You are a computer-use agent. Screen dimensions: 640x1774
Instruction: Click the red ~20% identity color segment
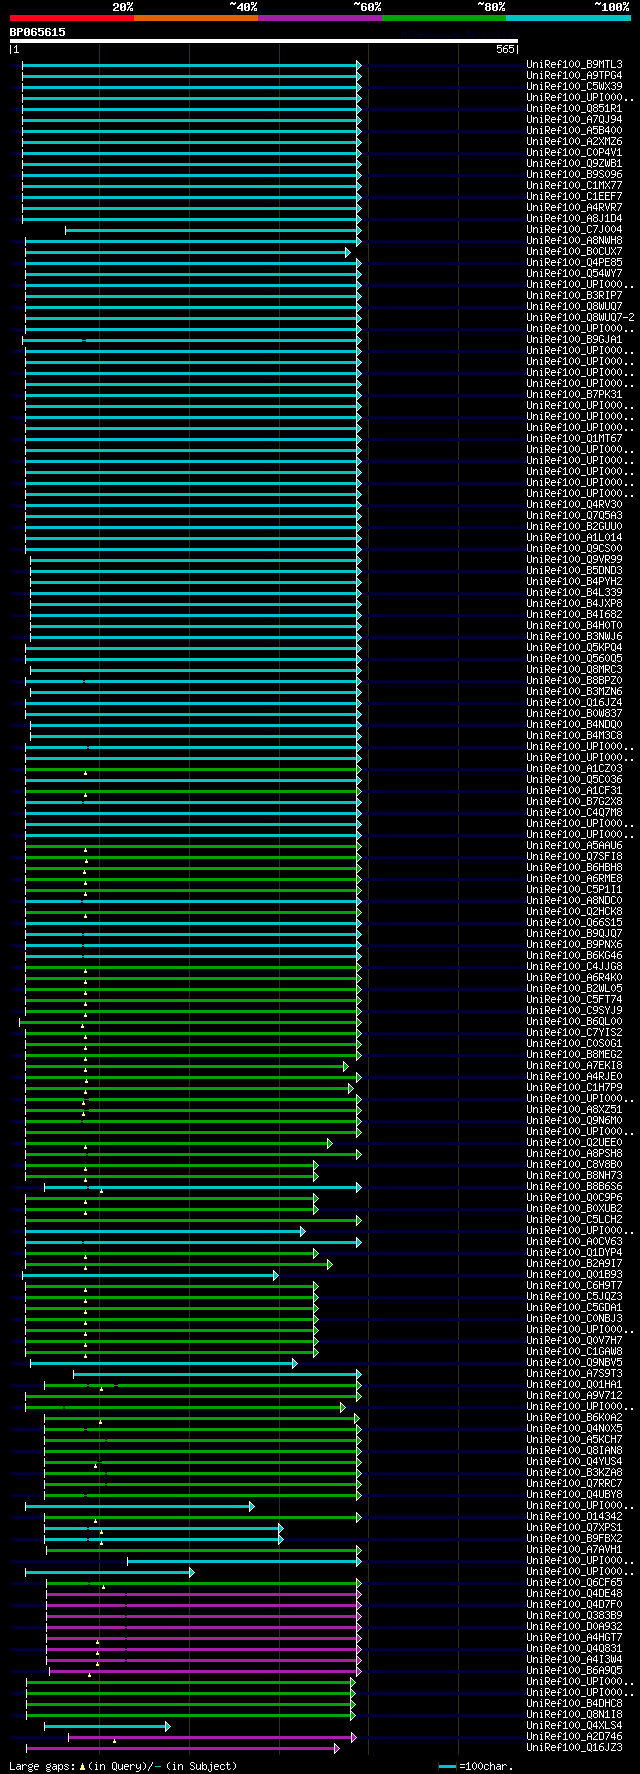coord(71,17)
